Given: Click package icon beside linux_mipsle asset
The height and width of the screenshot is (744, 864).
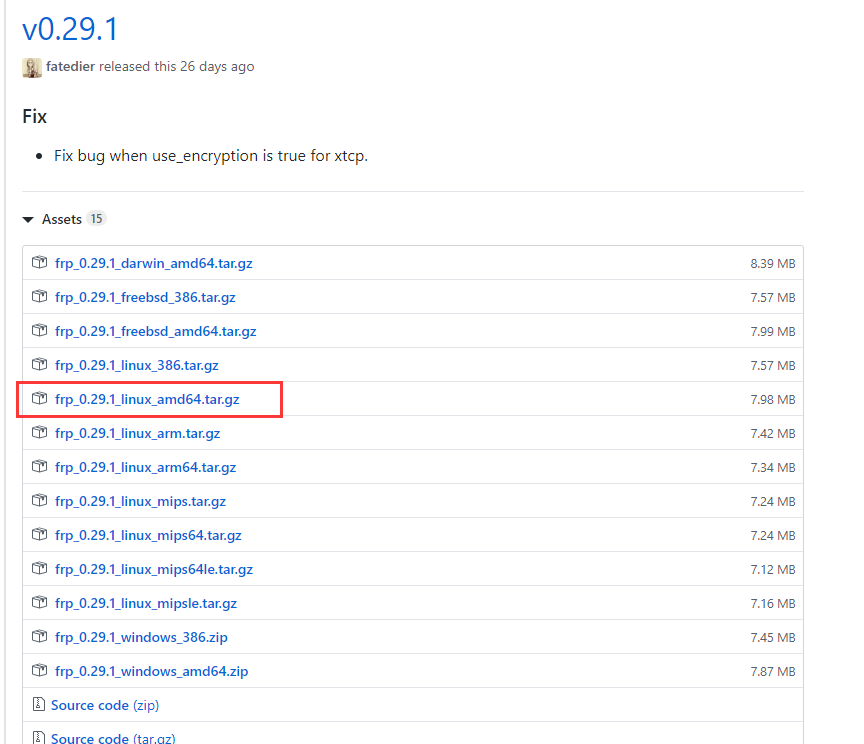Looking at the screenshot, I should (40, 602).
